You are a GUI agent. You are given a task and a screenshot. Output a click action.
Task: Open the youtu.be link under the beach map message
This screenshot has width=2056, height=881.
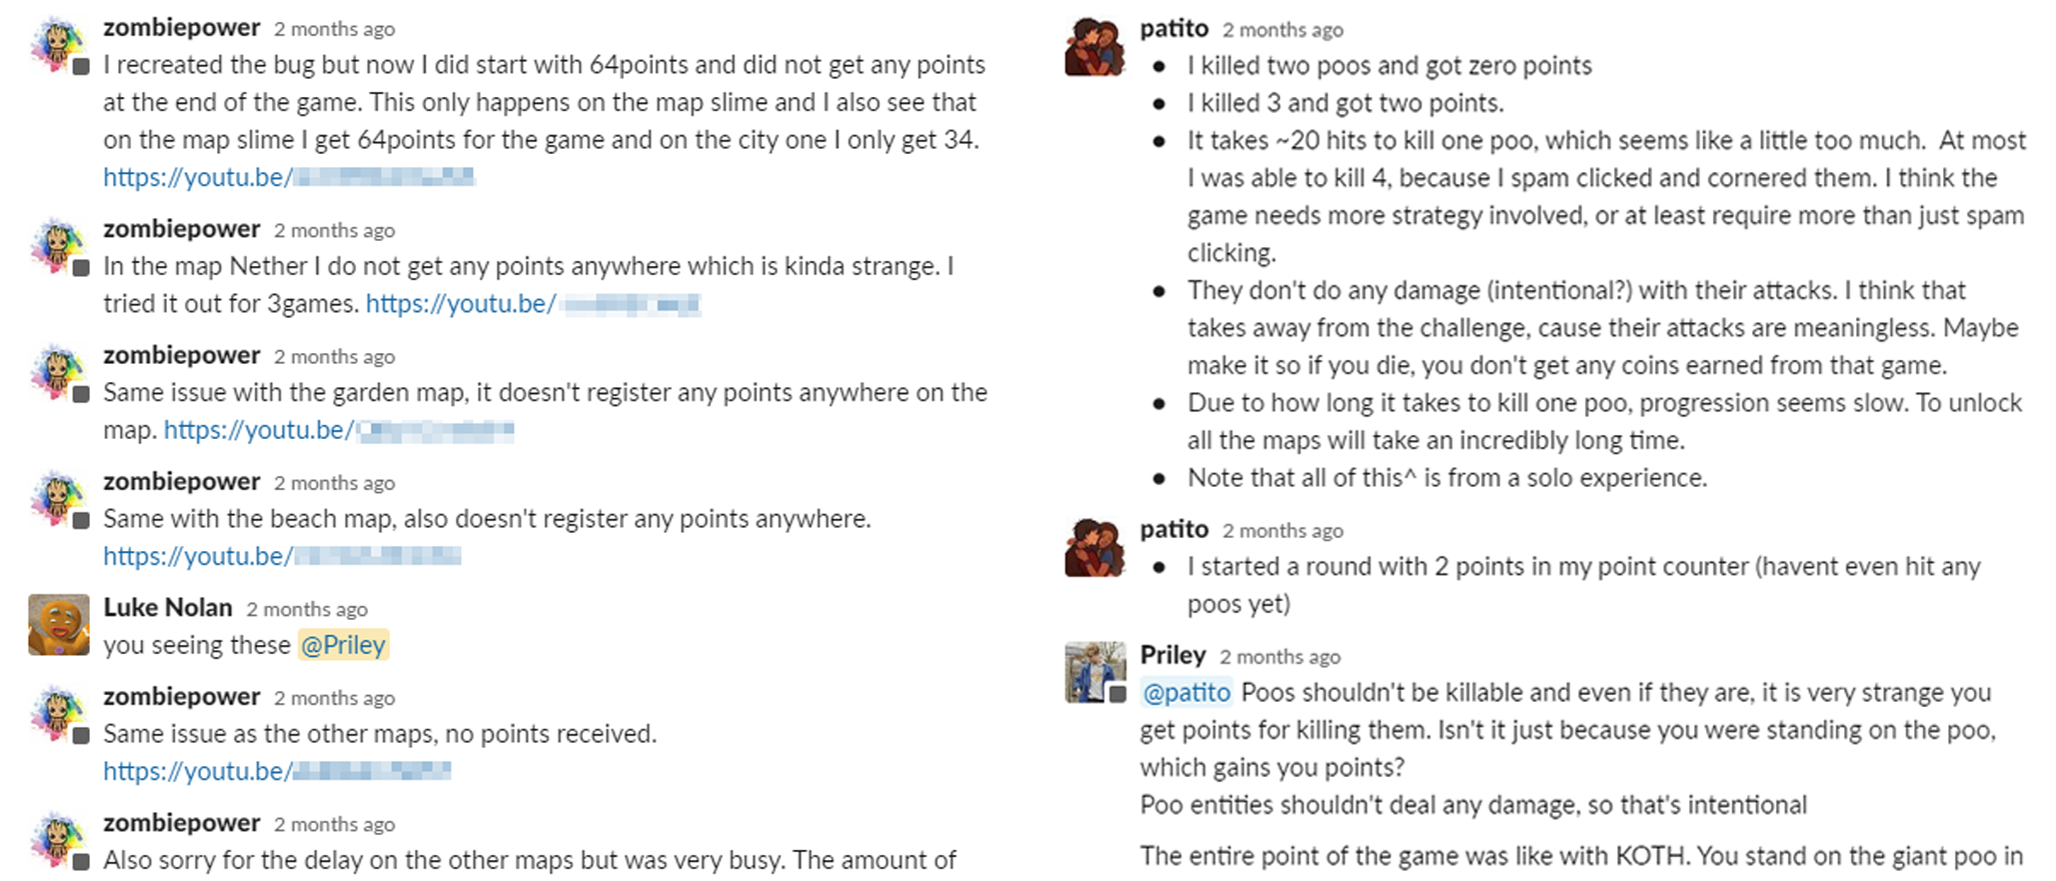(x=281, y=556)
